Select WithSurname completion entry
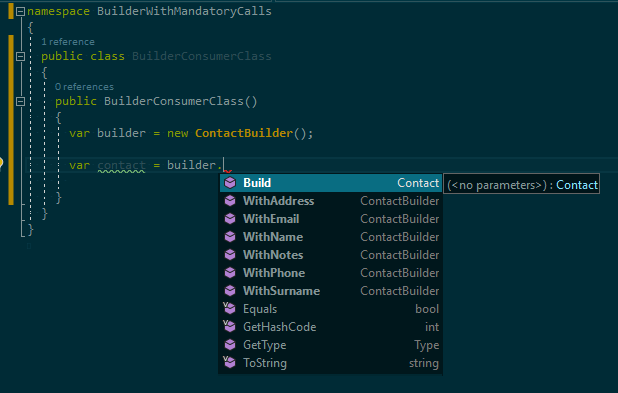The height and width of the screenshot is (393, 618). [331, 291]
